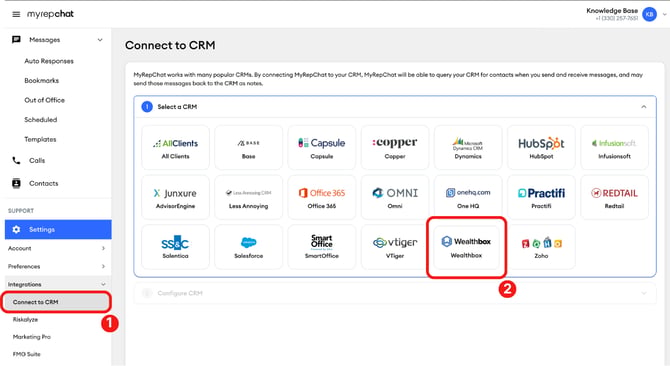670x366 pixels.
Task: Open Bookmarks
Action: (41, 80)
